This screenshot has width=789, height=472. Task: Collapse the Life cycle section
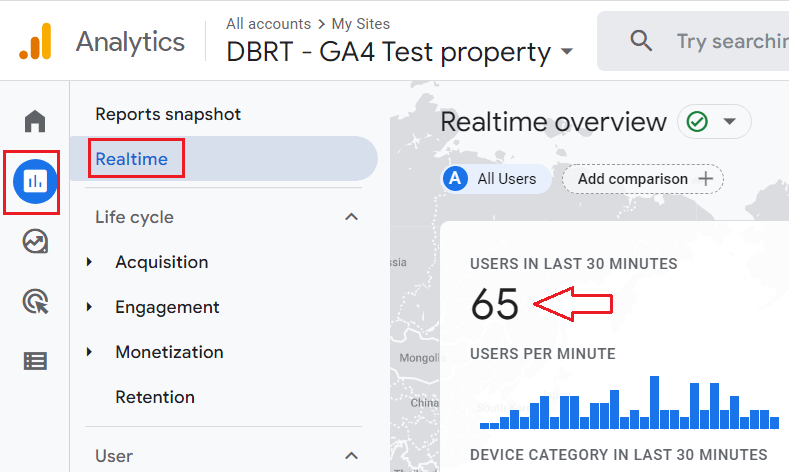point(351,217)
